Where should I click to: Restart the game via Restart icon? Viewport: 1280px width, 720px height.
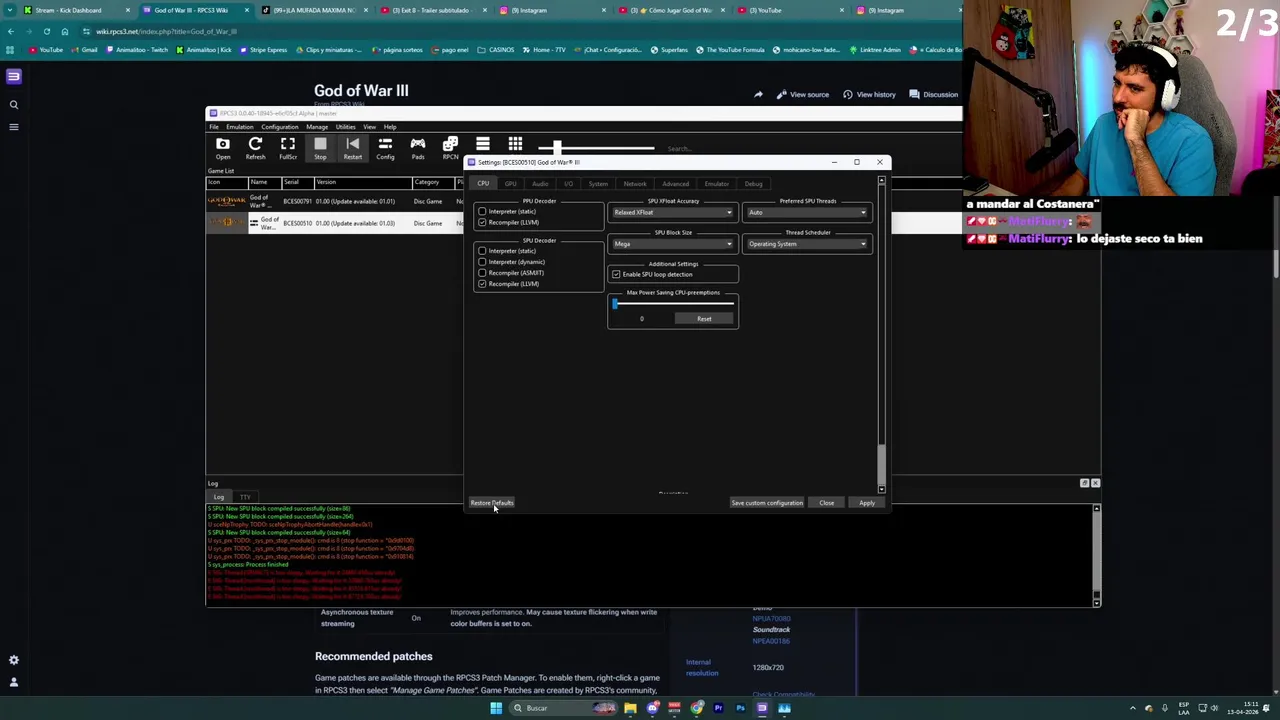coord(353,148)
